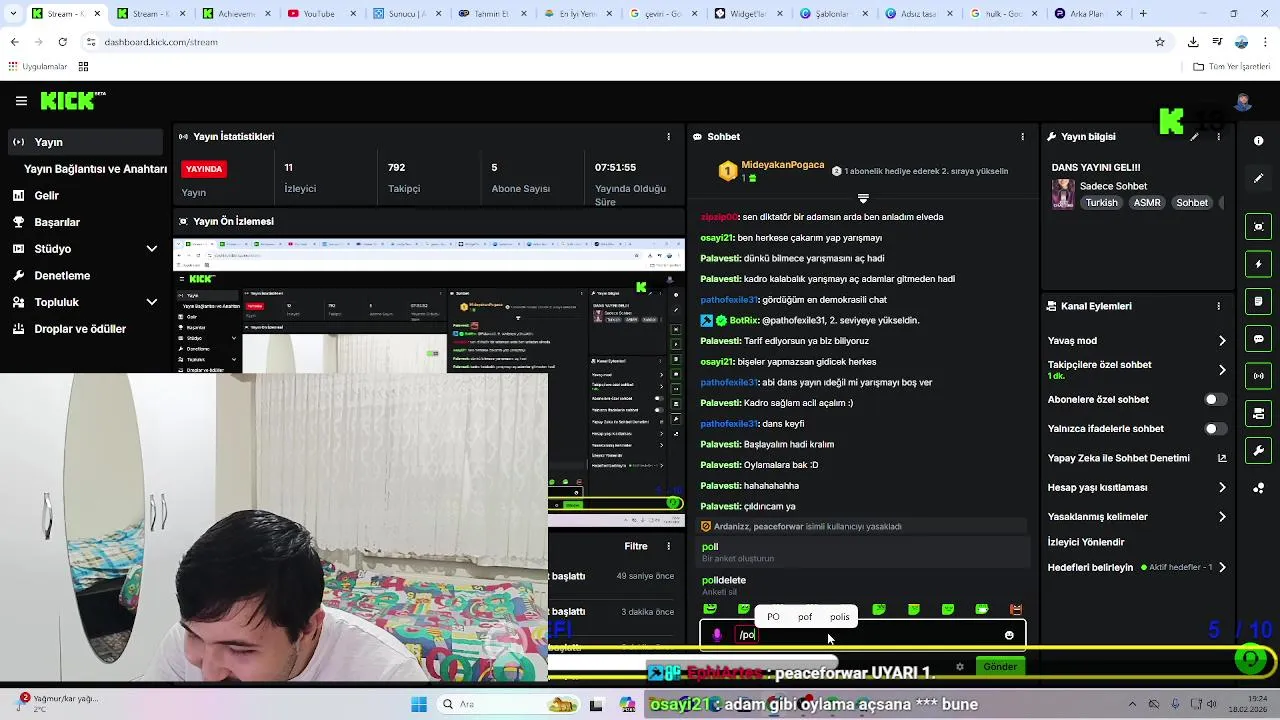Open Yavaş mod settings chevron
Viewport: 1280px width, 720px height.
(1222, 341)
